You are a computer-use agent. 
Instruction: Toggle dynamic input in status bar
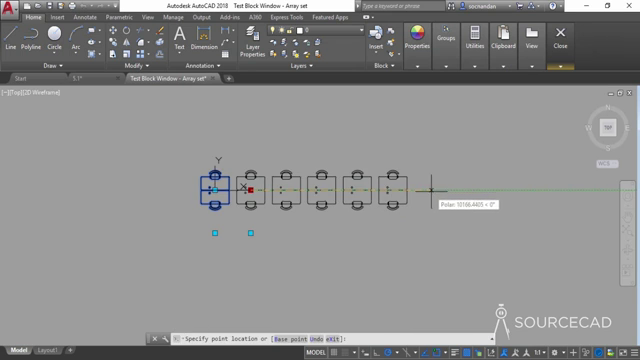(x=365, y=352)
